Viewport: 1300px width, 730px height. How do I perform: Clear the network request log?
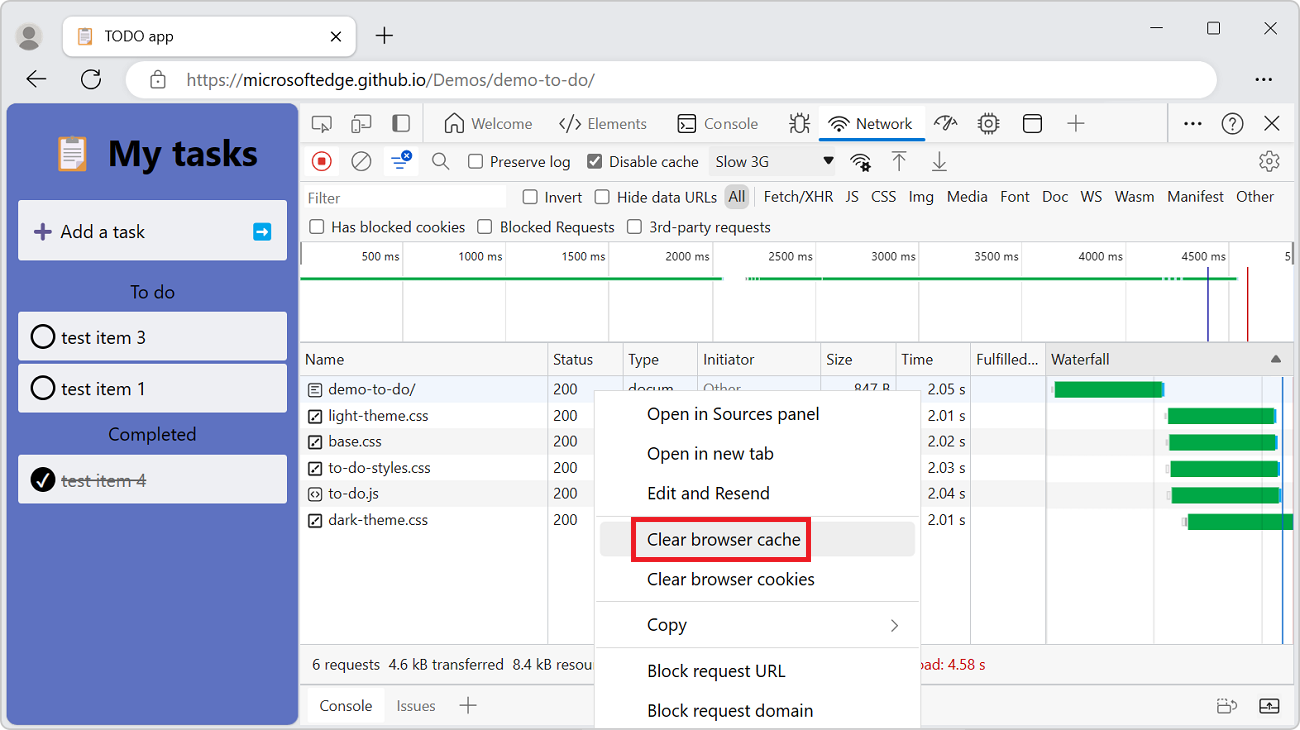(361, 161)
